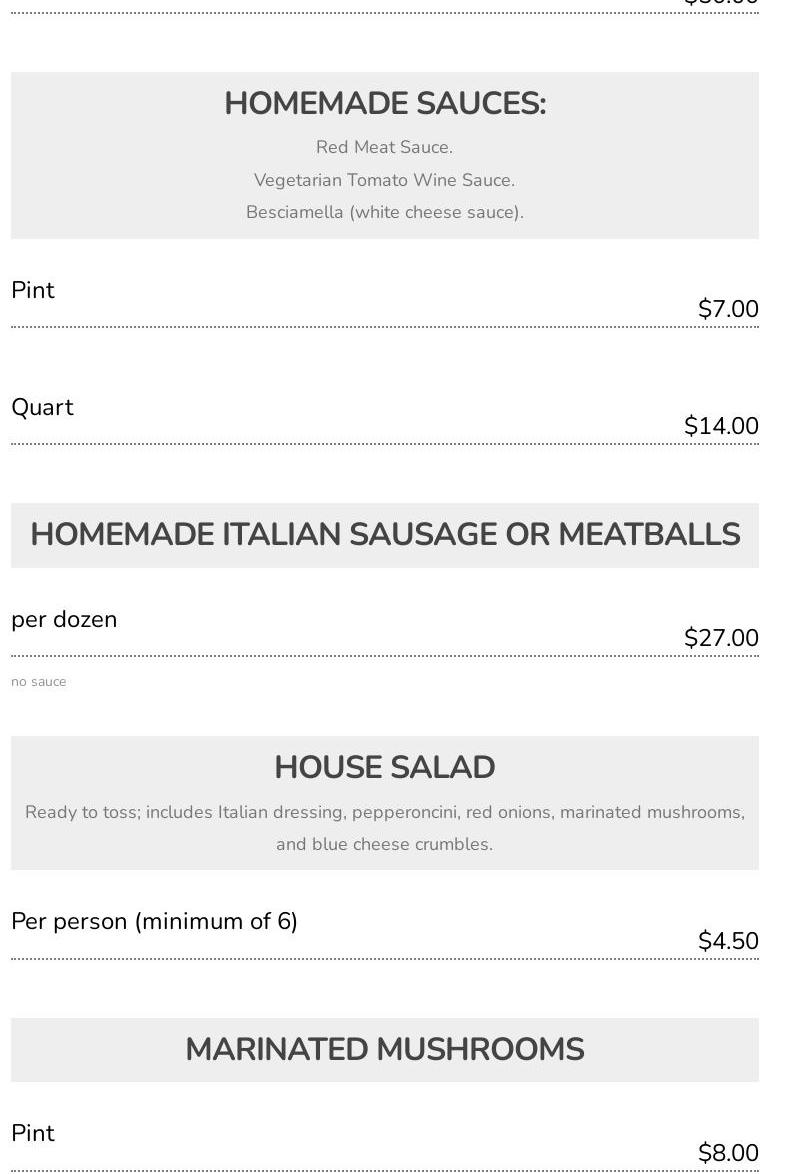Select the per dozen item

[x=64, y=619]
